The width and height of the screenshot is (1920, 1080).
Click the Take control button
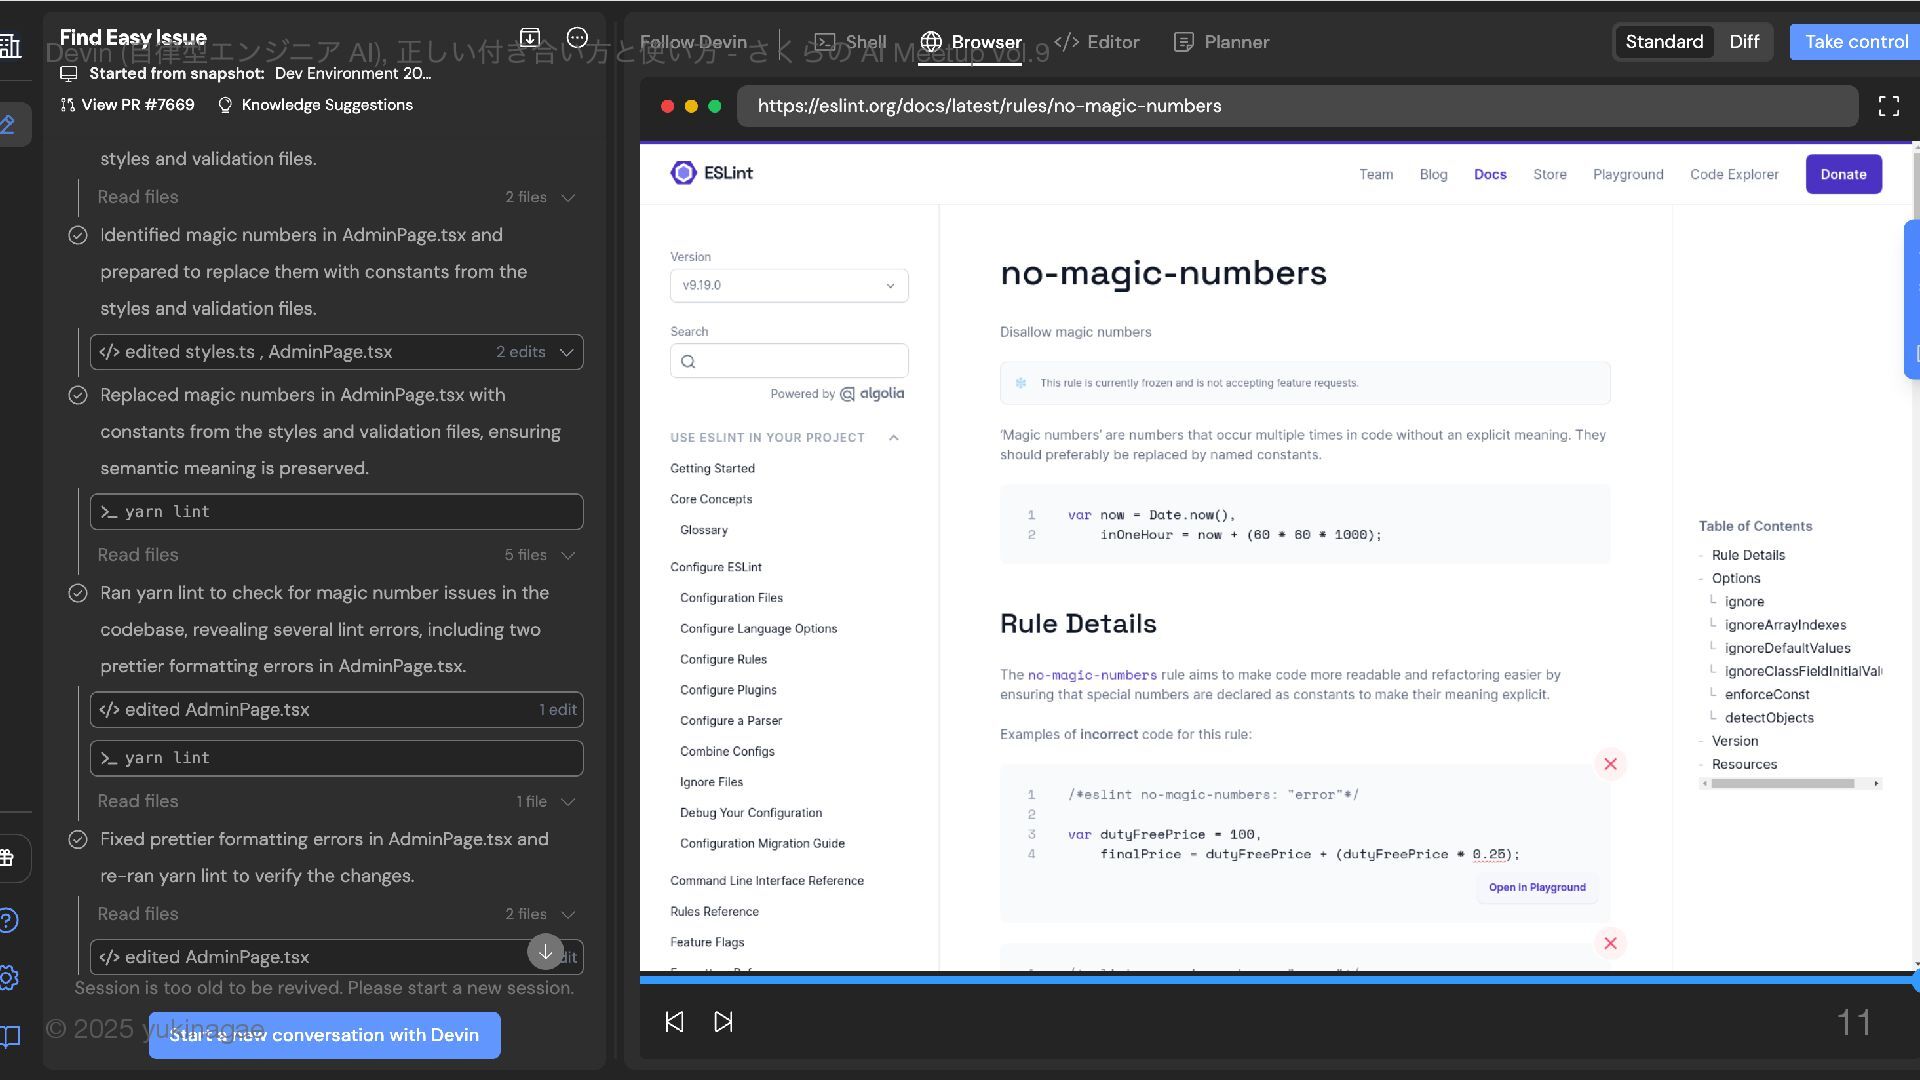(1855, 42)
